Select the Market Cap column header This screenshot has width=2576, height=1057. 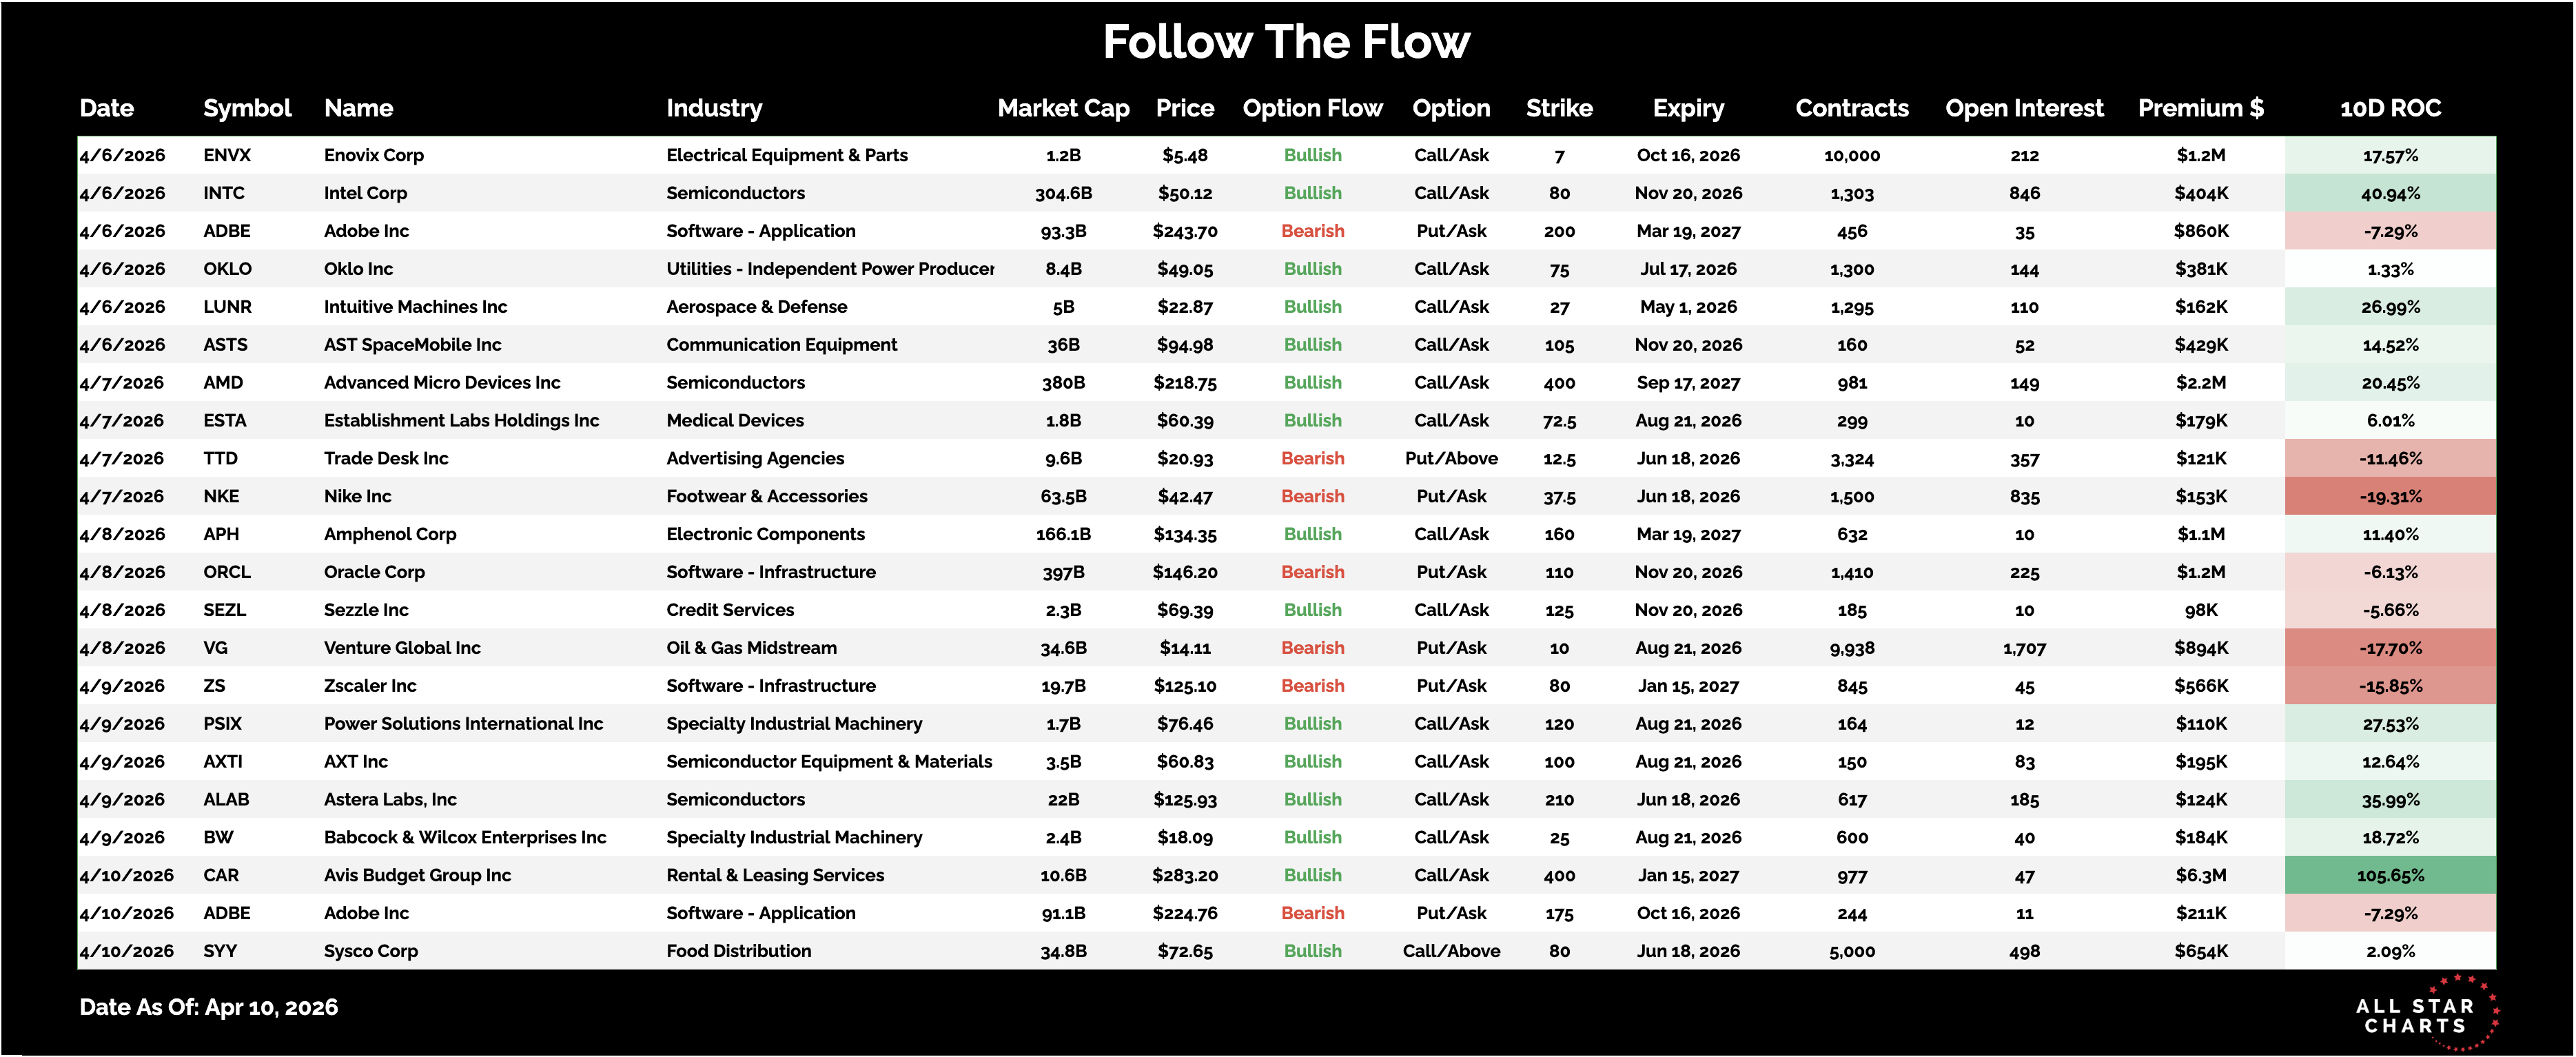[x=1063, y=108]
